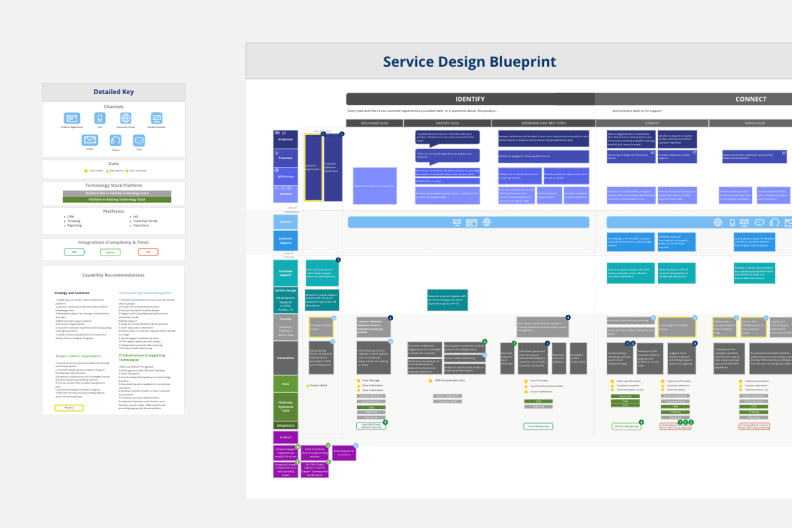Click the Customer Portal channel icon
Image resolution: width=792 pixels, height=528 pixels.
point(126,120)
